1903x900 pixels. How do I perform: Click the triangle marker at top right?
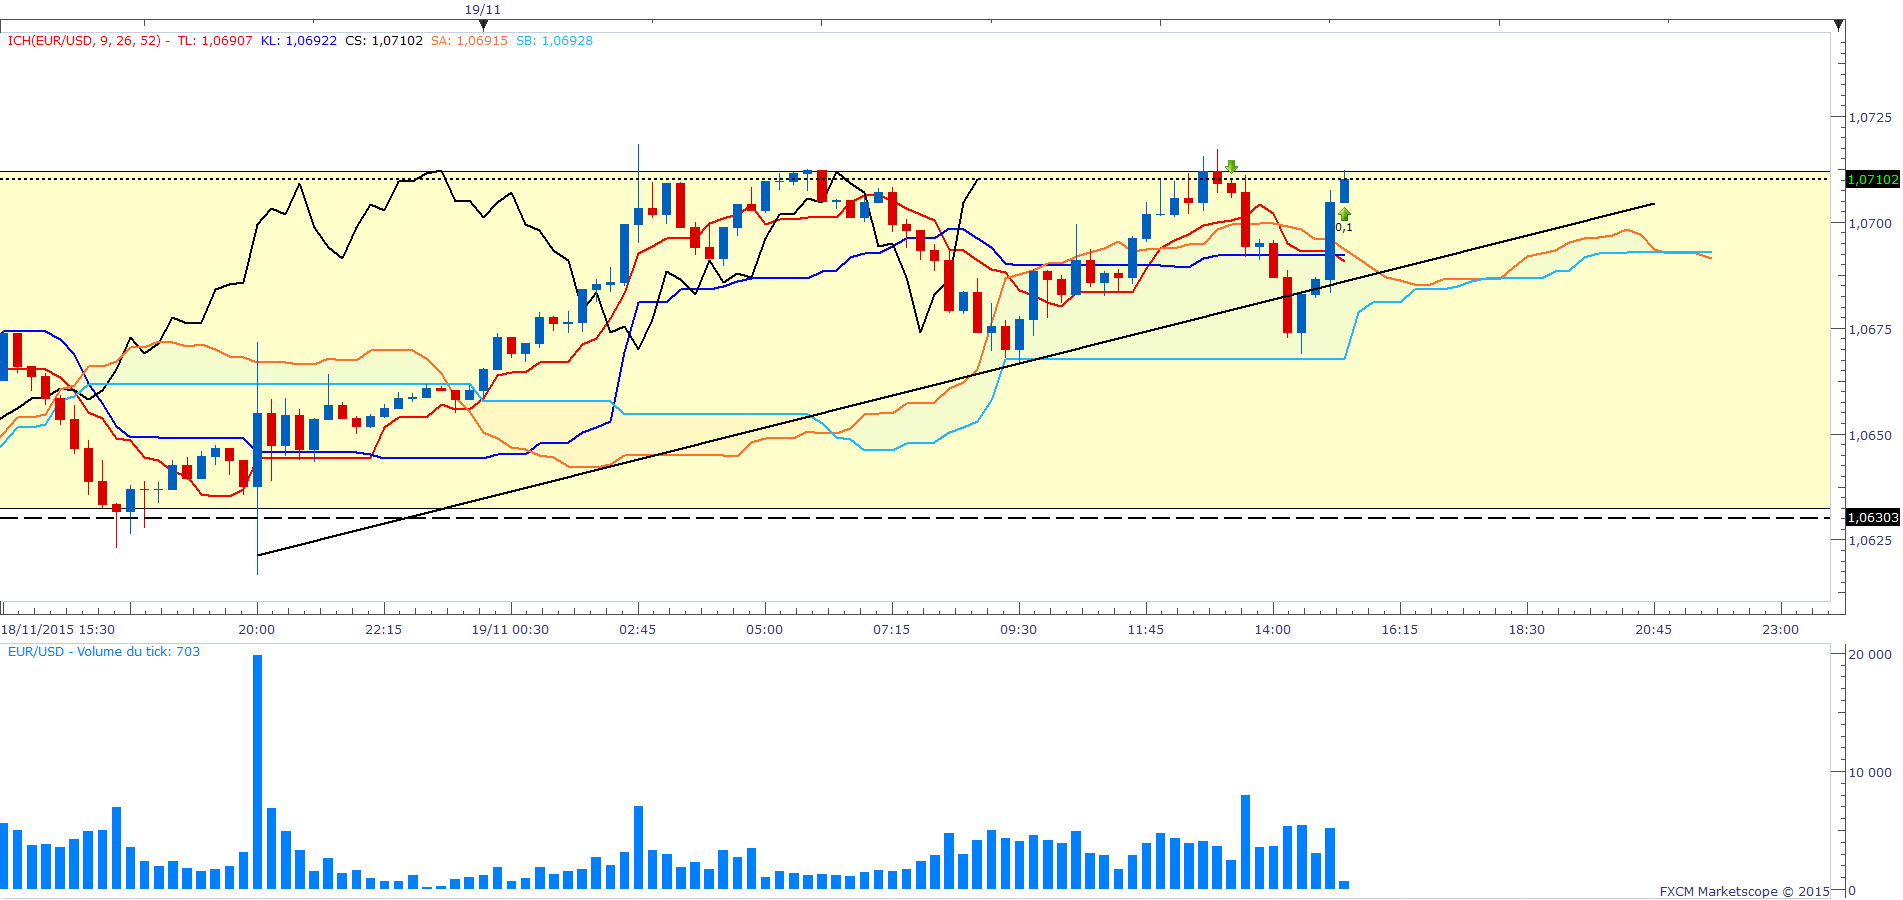point(1838,24)
